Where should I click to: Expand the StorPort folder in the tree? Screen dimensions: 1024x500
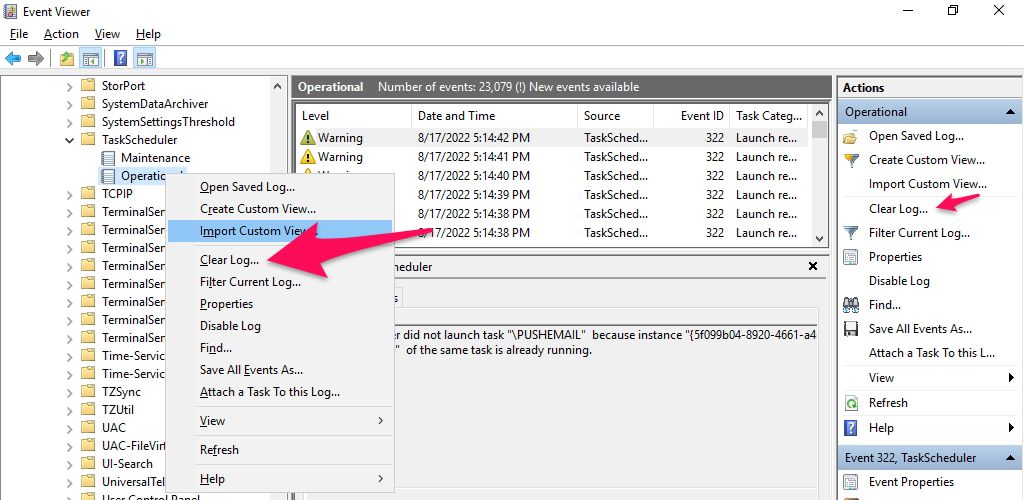coord(69,86)
